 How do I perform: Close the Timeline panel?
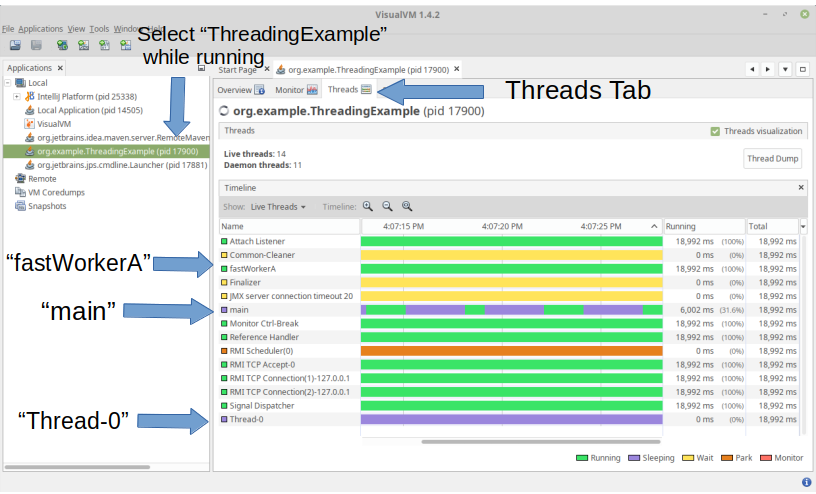(x=801, y=187)
